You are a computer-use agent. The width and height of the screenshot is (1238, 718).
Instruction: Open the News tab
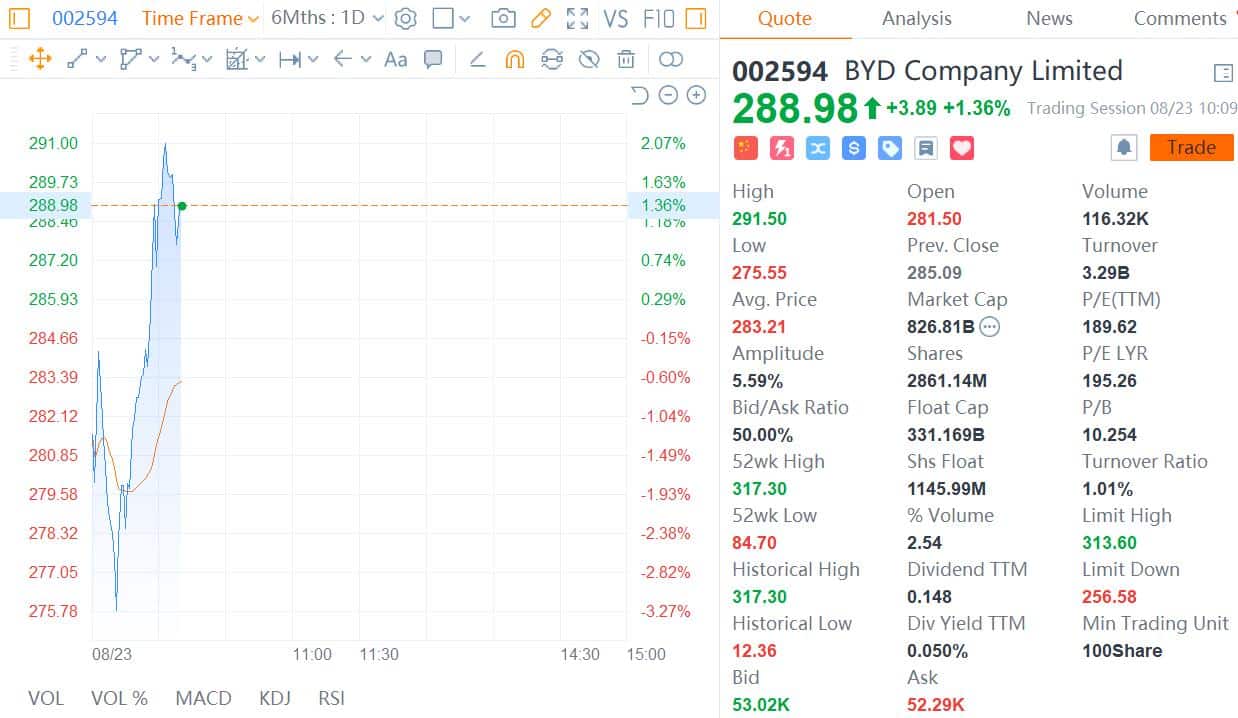coord(1049,18)
